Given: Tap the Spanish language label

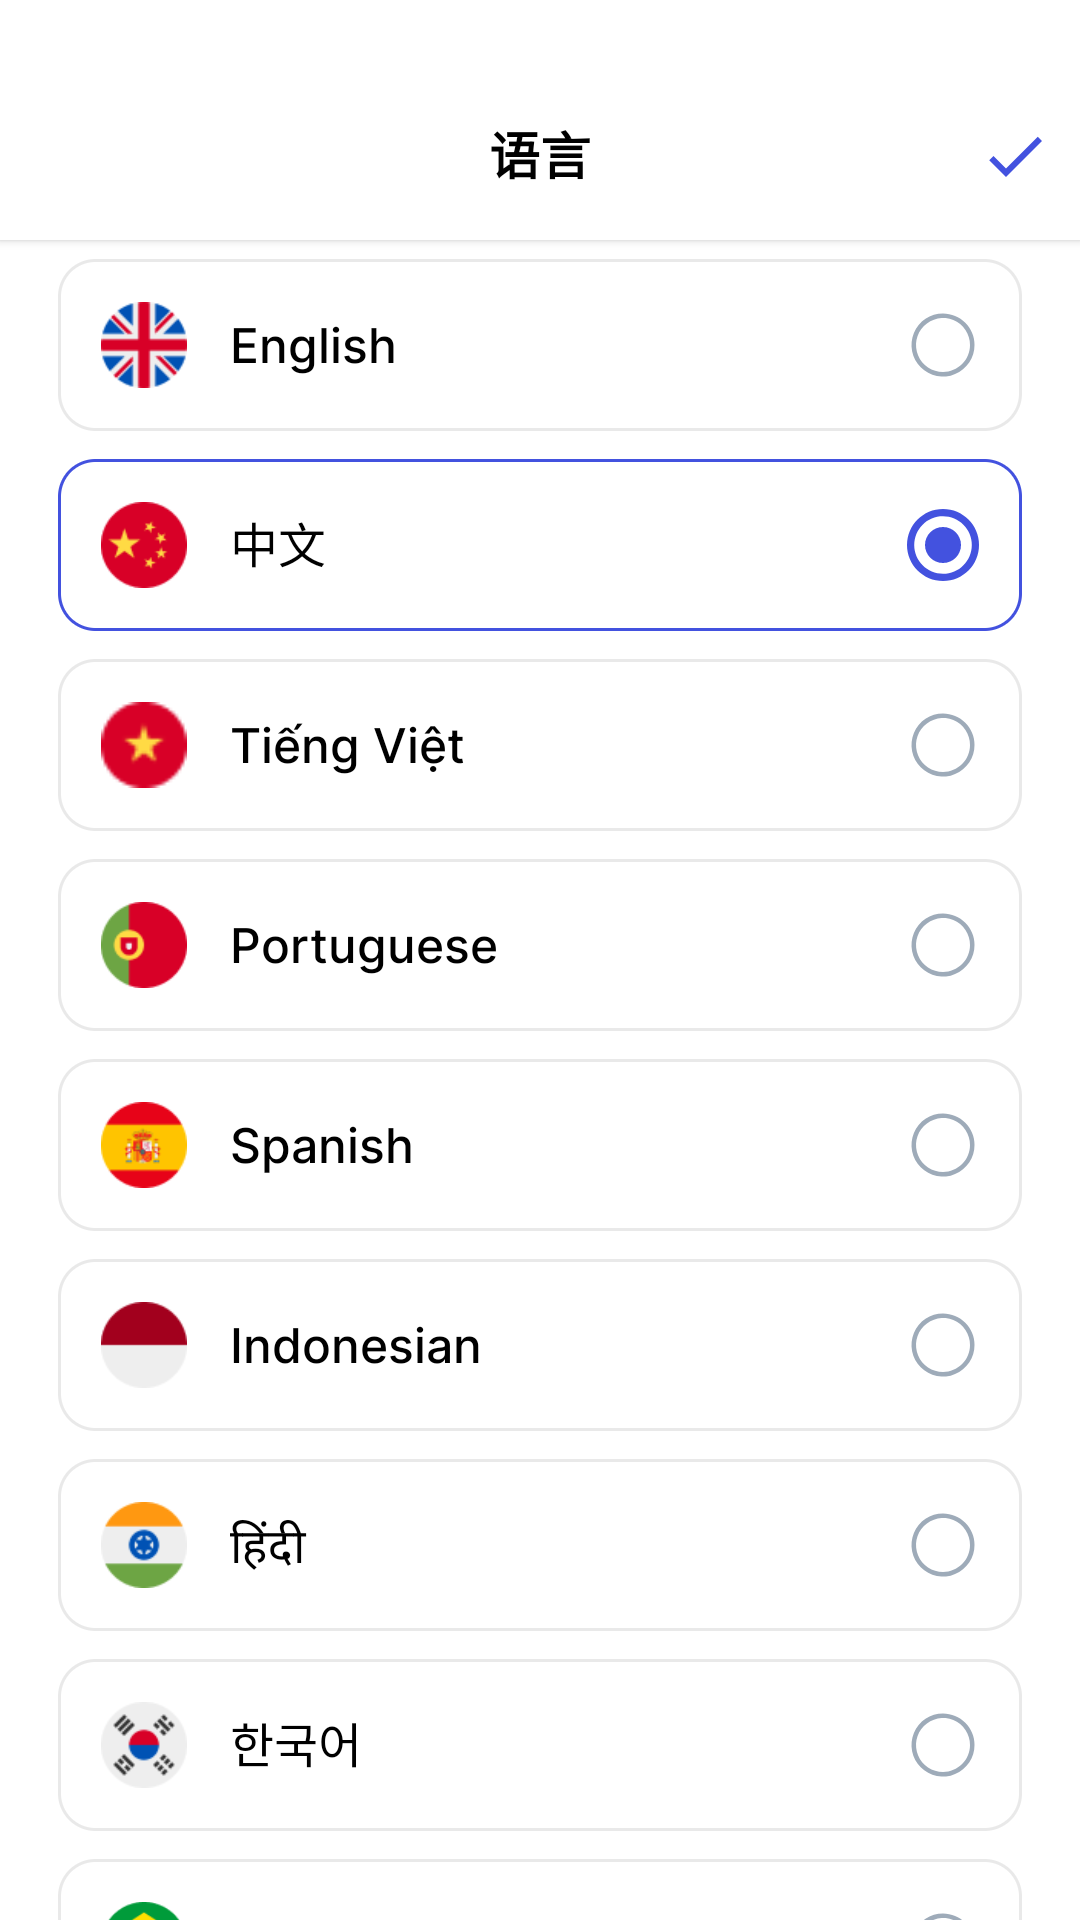Looking at the screenshot, I should point(321,1146).
